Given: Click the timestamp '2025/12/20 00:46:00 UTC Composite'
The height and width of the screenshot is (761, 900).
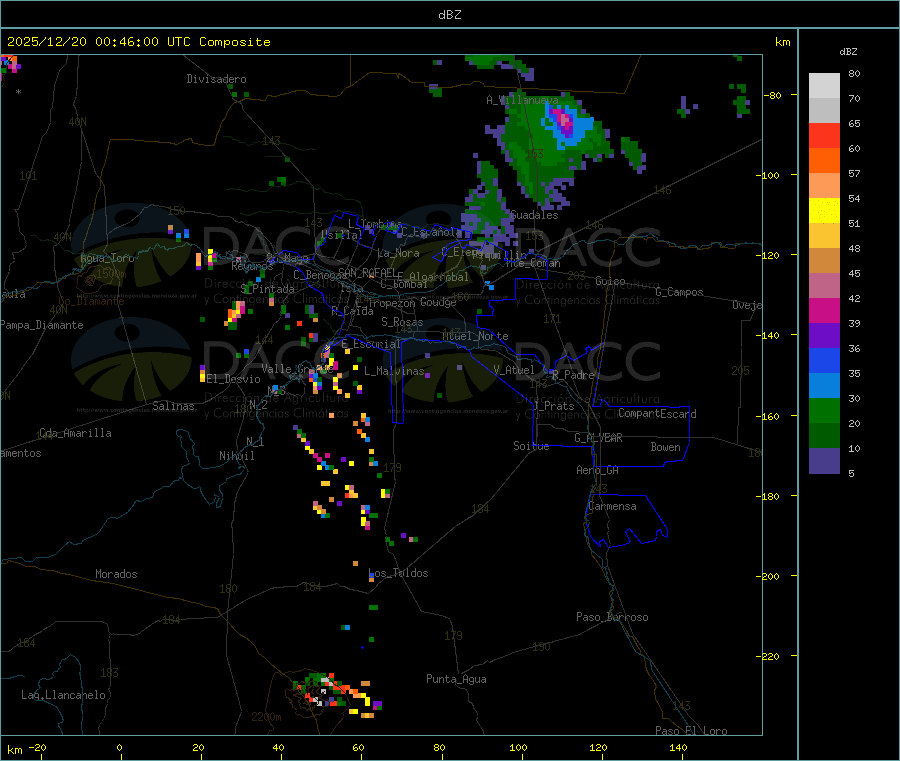Looking at the screenshot, I should coord(138,42).
